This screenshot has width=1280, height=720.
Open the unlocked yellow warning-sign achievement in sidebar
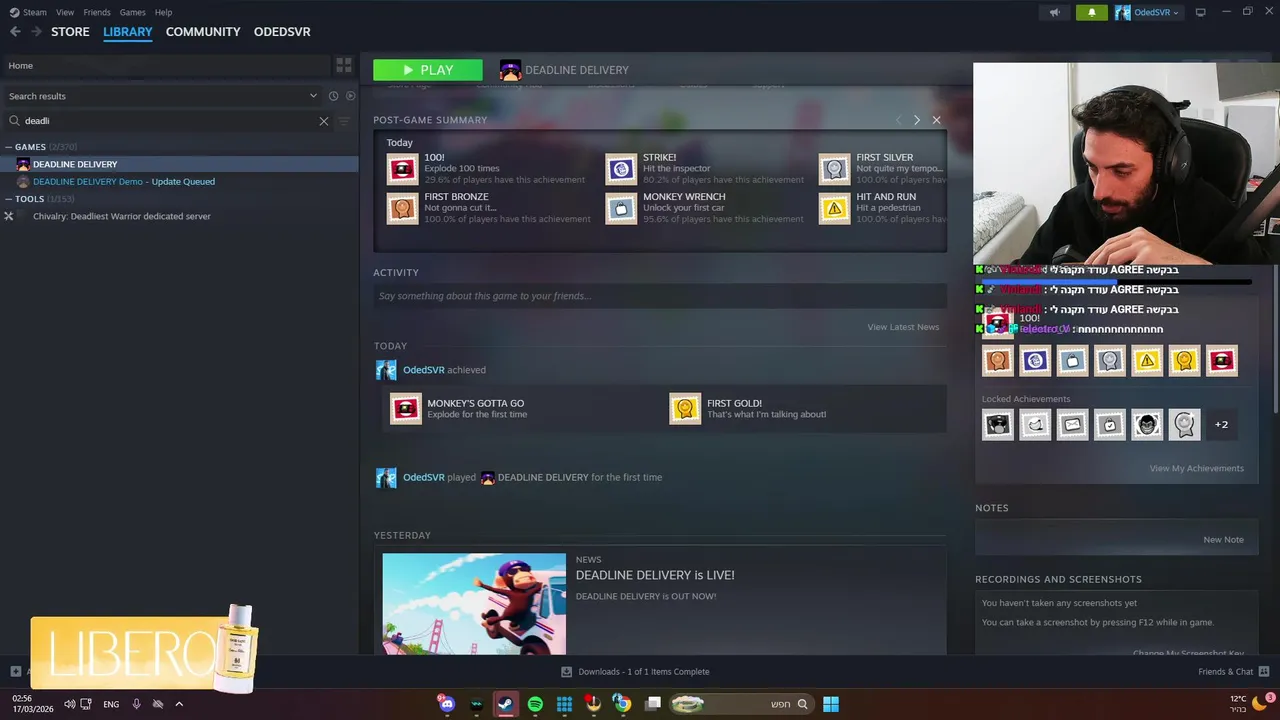1147,360
